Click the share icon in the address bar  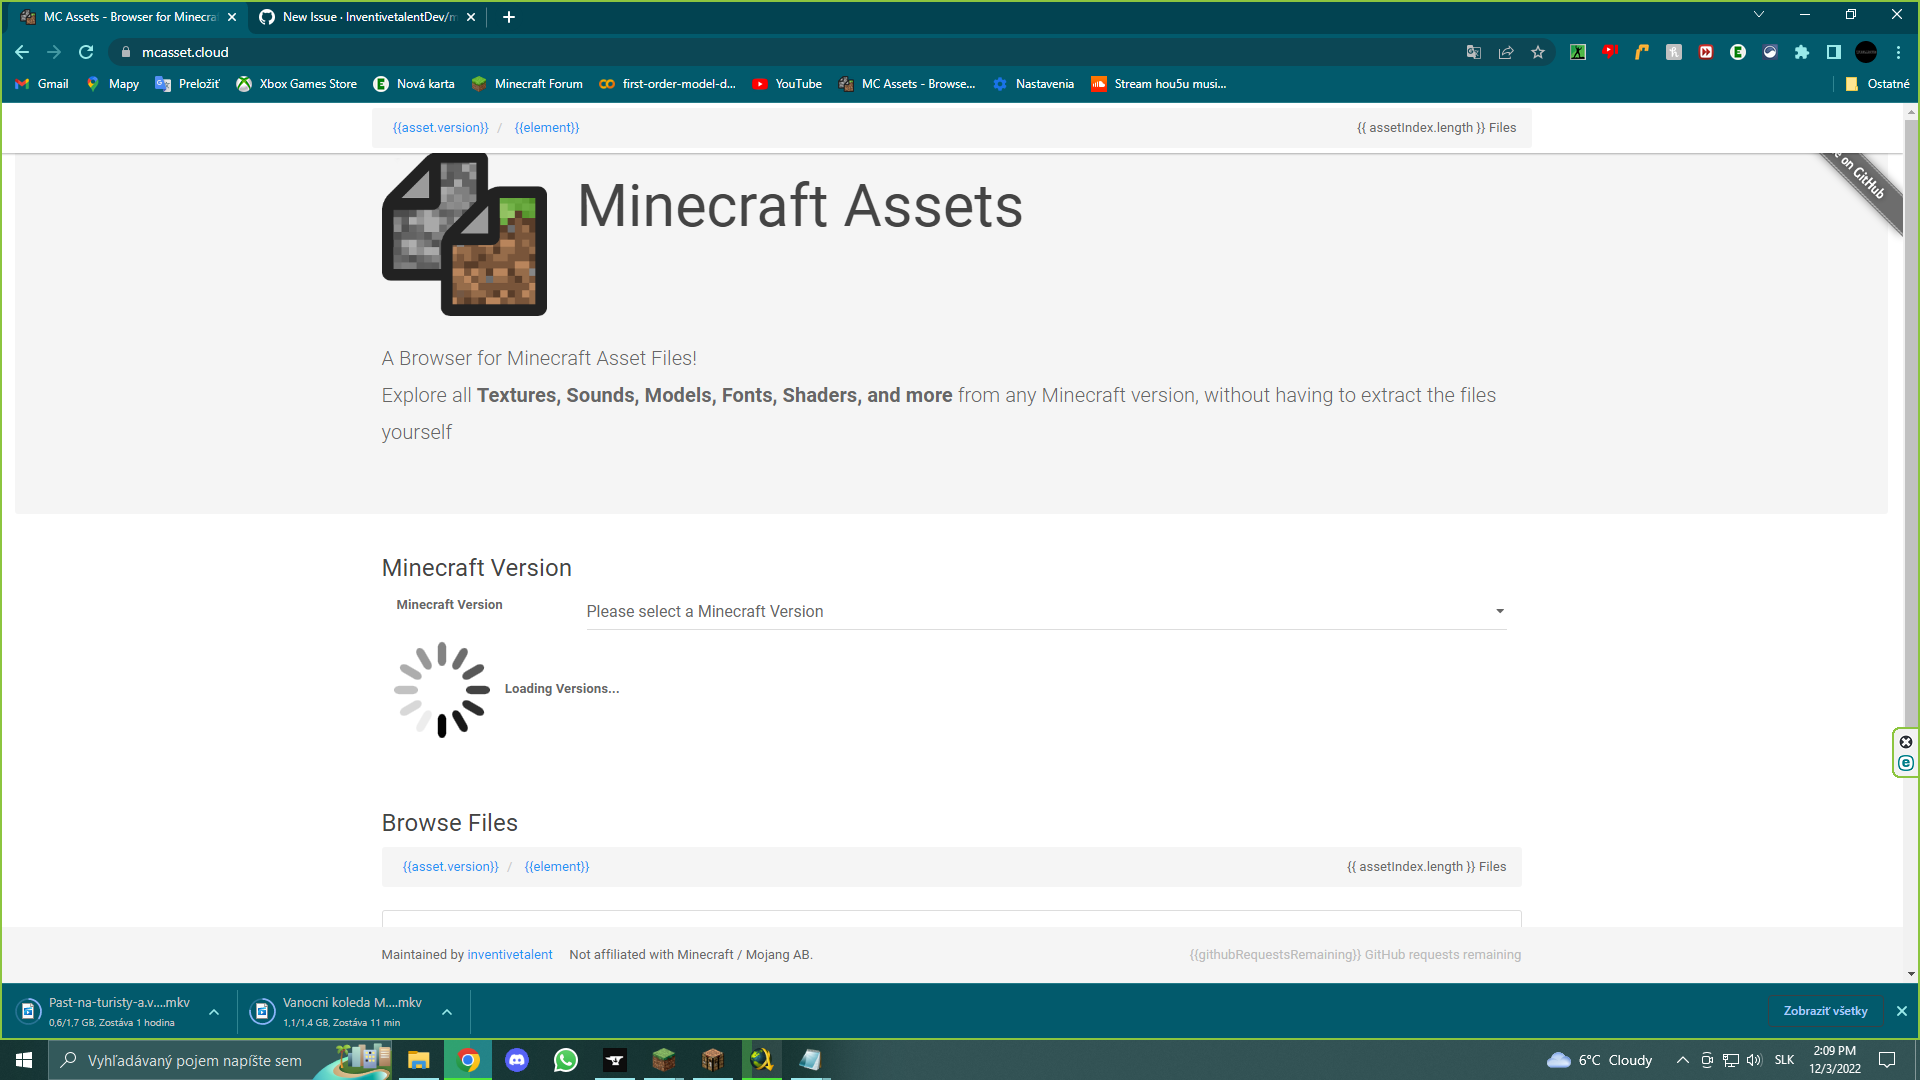[x=1506, y=52]
